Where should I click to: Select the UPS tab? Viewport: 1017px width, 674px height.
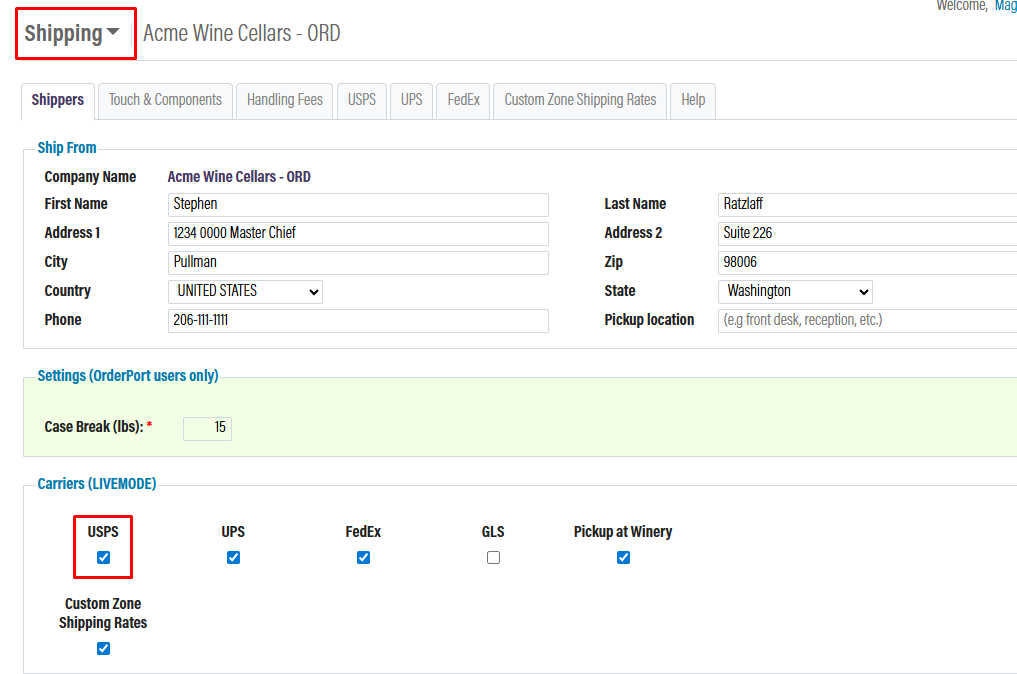coord(411,100)
